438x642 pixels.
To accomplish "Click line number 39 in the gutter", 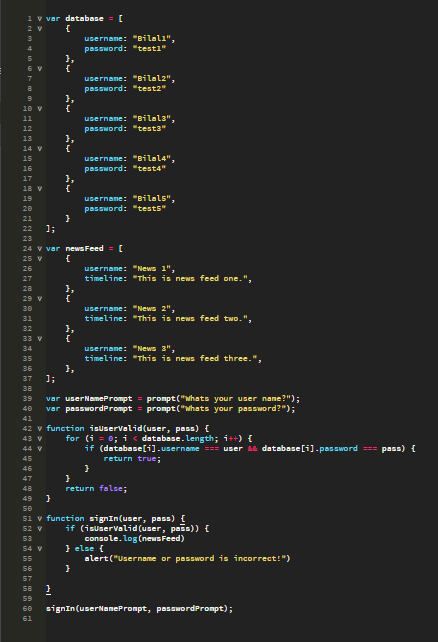I will click(x=27, y=398).
